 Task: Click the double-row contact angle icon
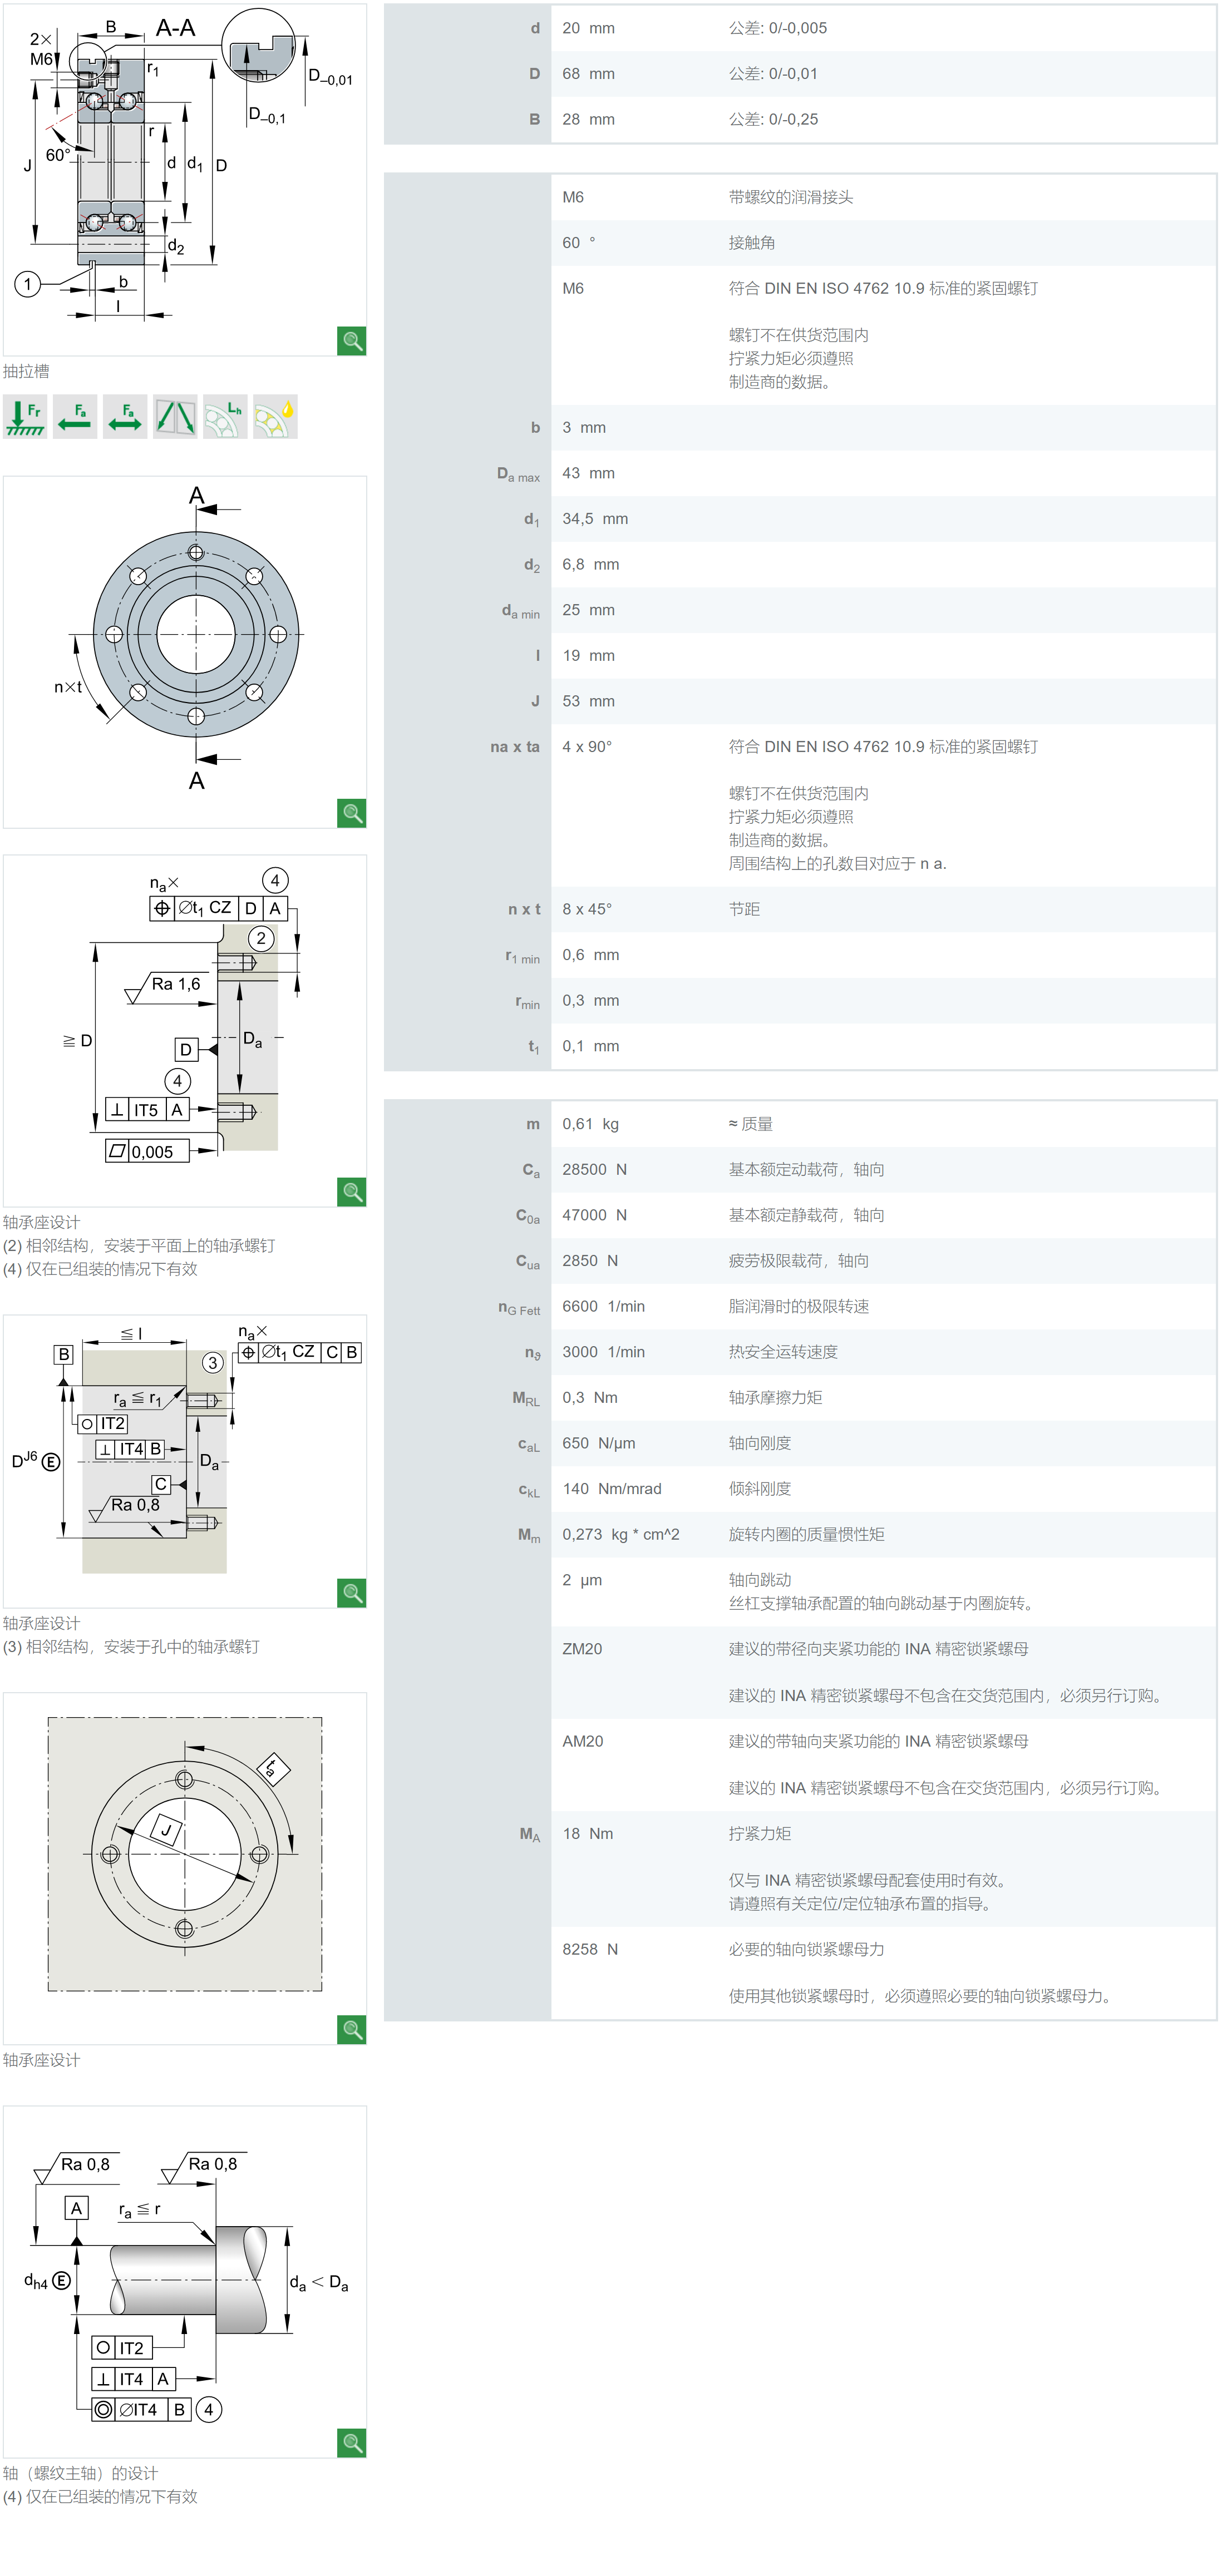point(175,417)
